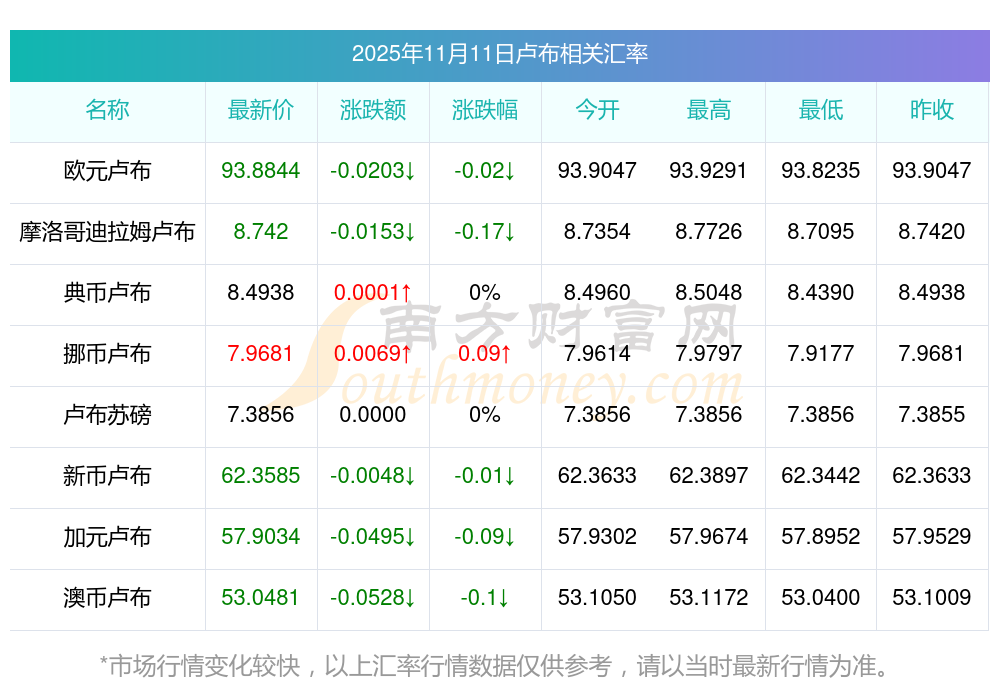Open the 摩洛哥迪拉姆卢布 row name
Viewport: 1000px width, 697px height.
107,232
